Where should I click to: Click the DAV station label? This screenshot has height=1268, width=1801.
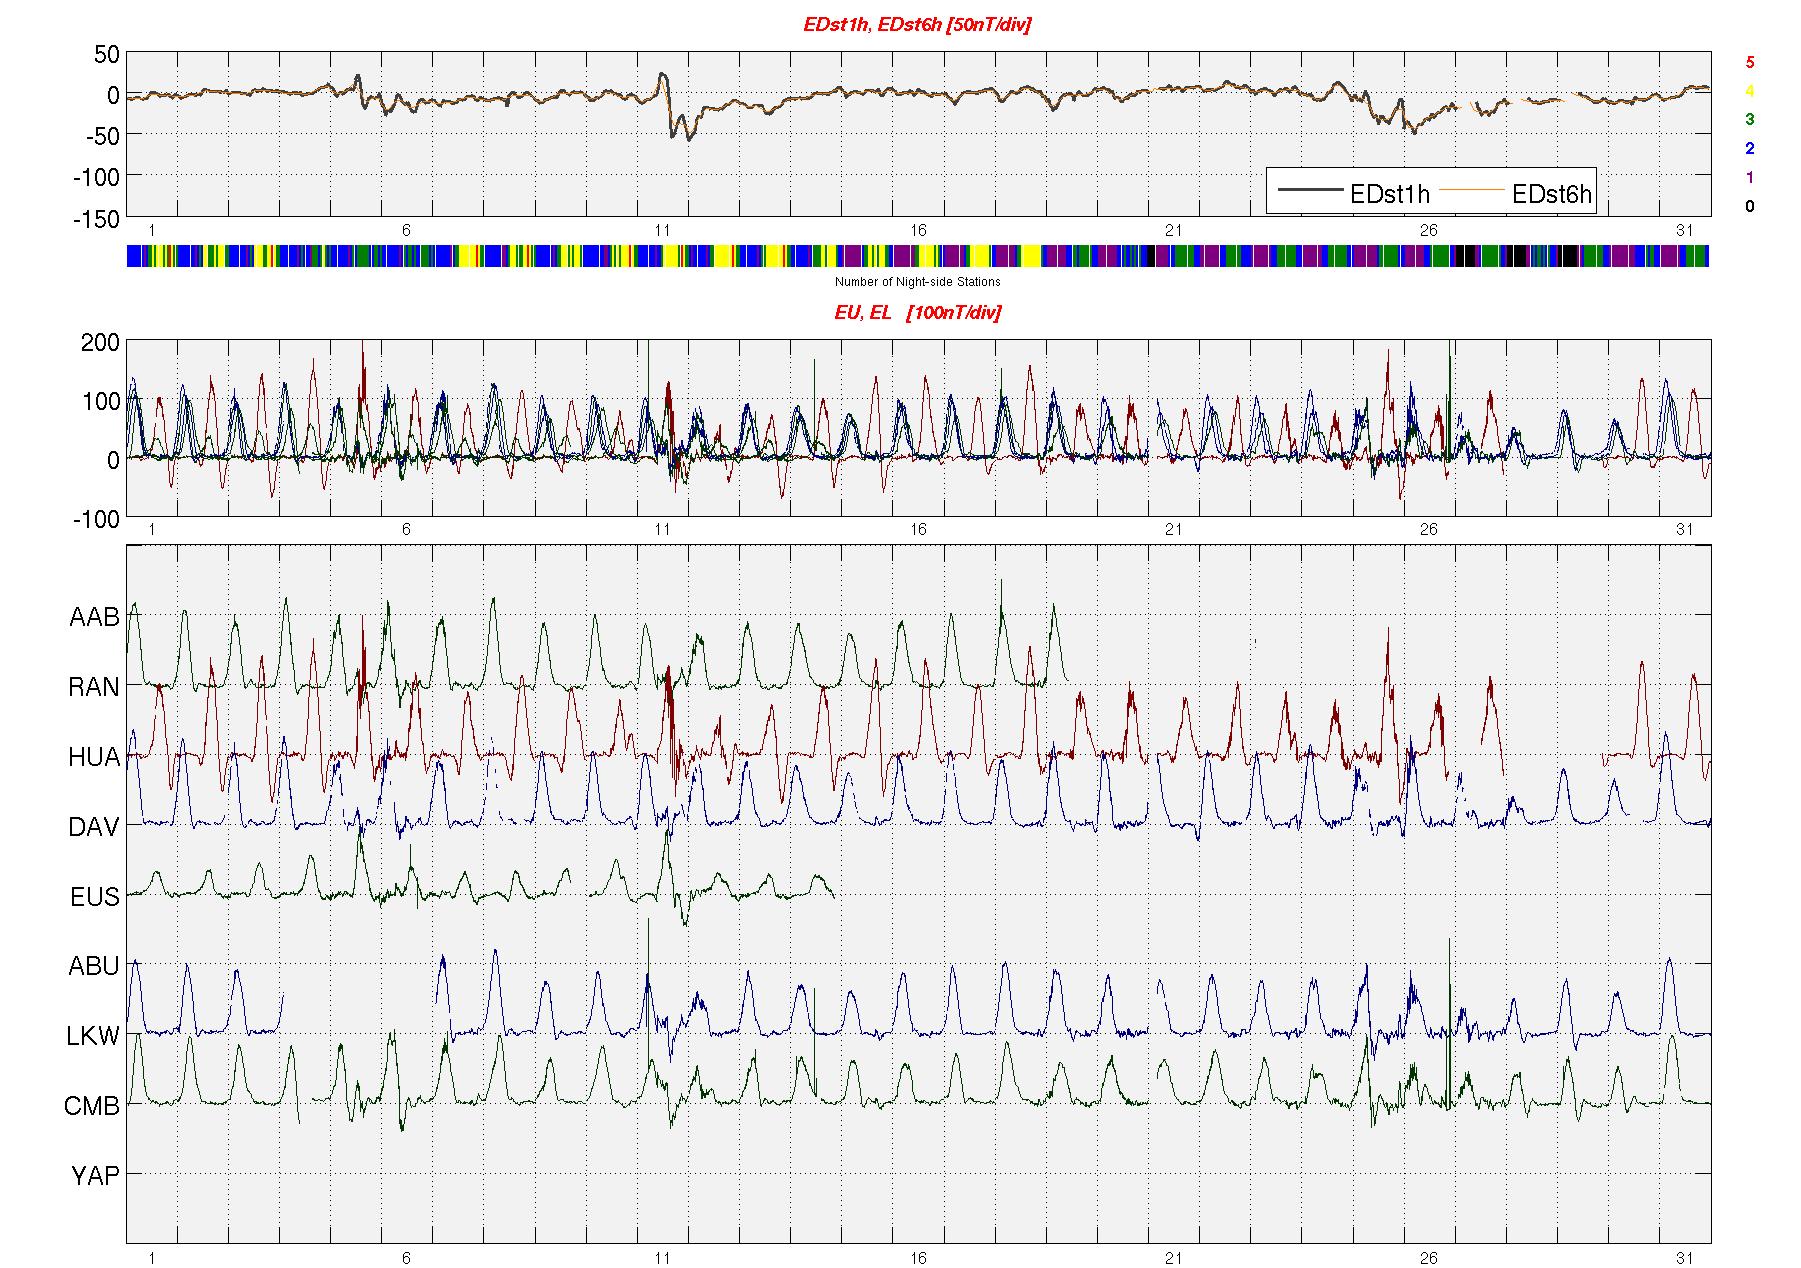coord(94,827)
